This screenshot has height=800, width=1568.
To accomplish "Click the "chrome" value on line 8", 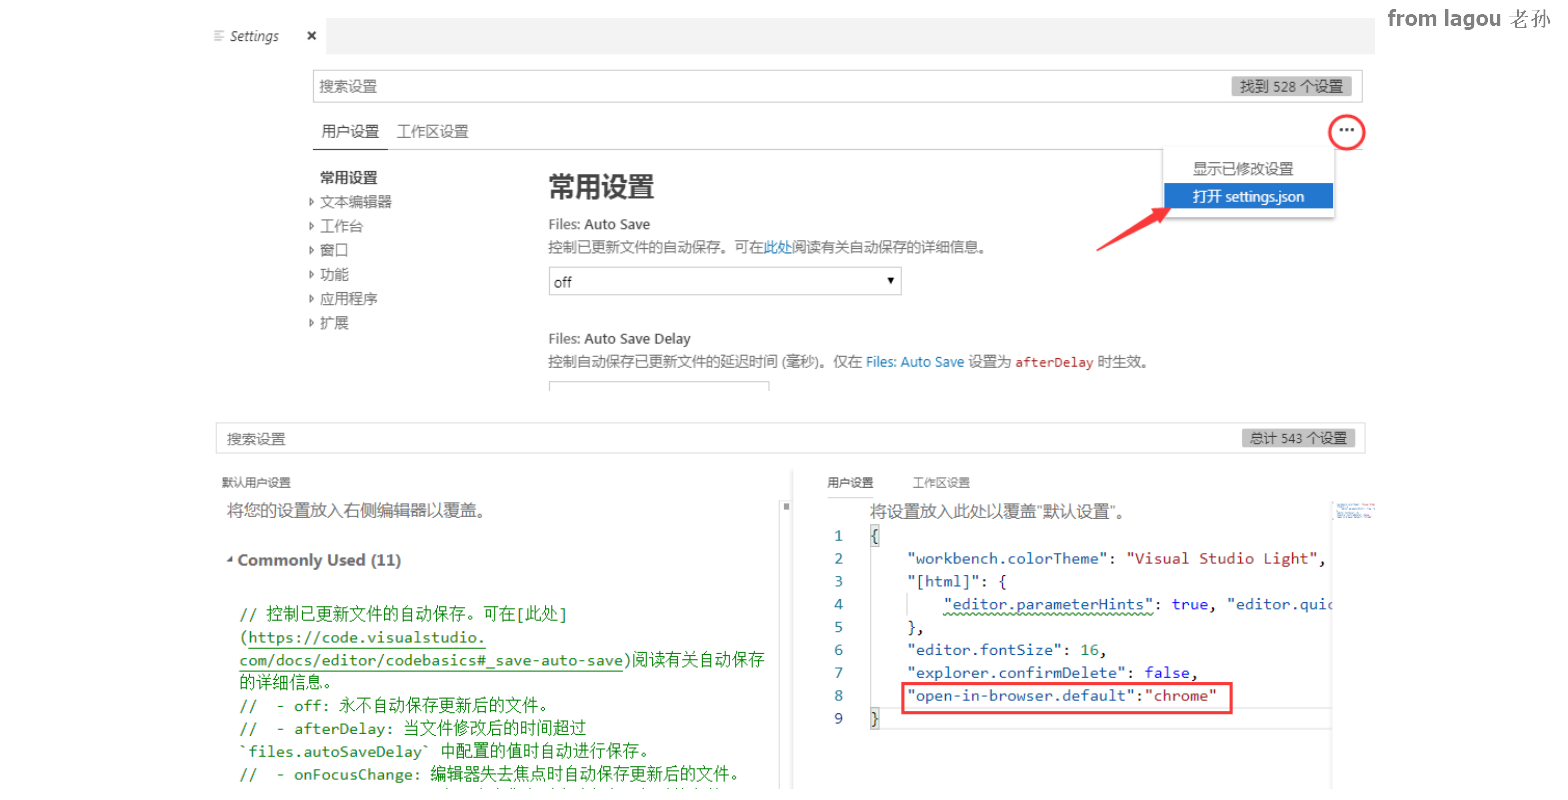I will pos(1181,696).
